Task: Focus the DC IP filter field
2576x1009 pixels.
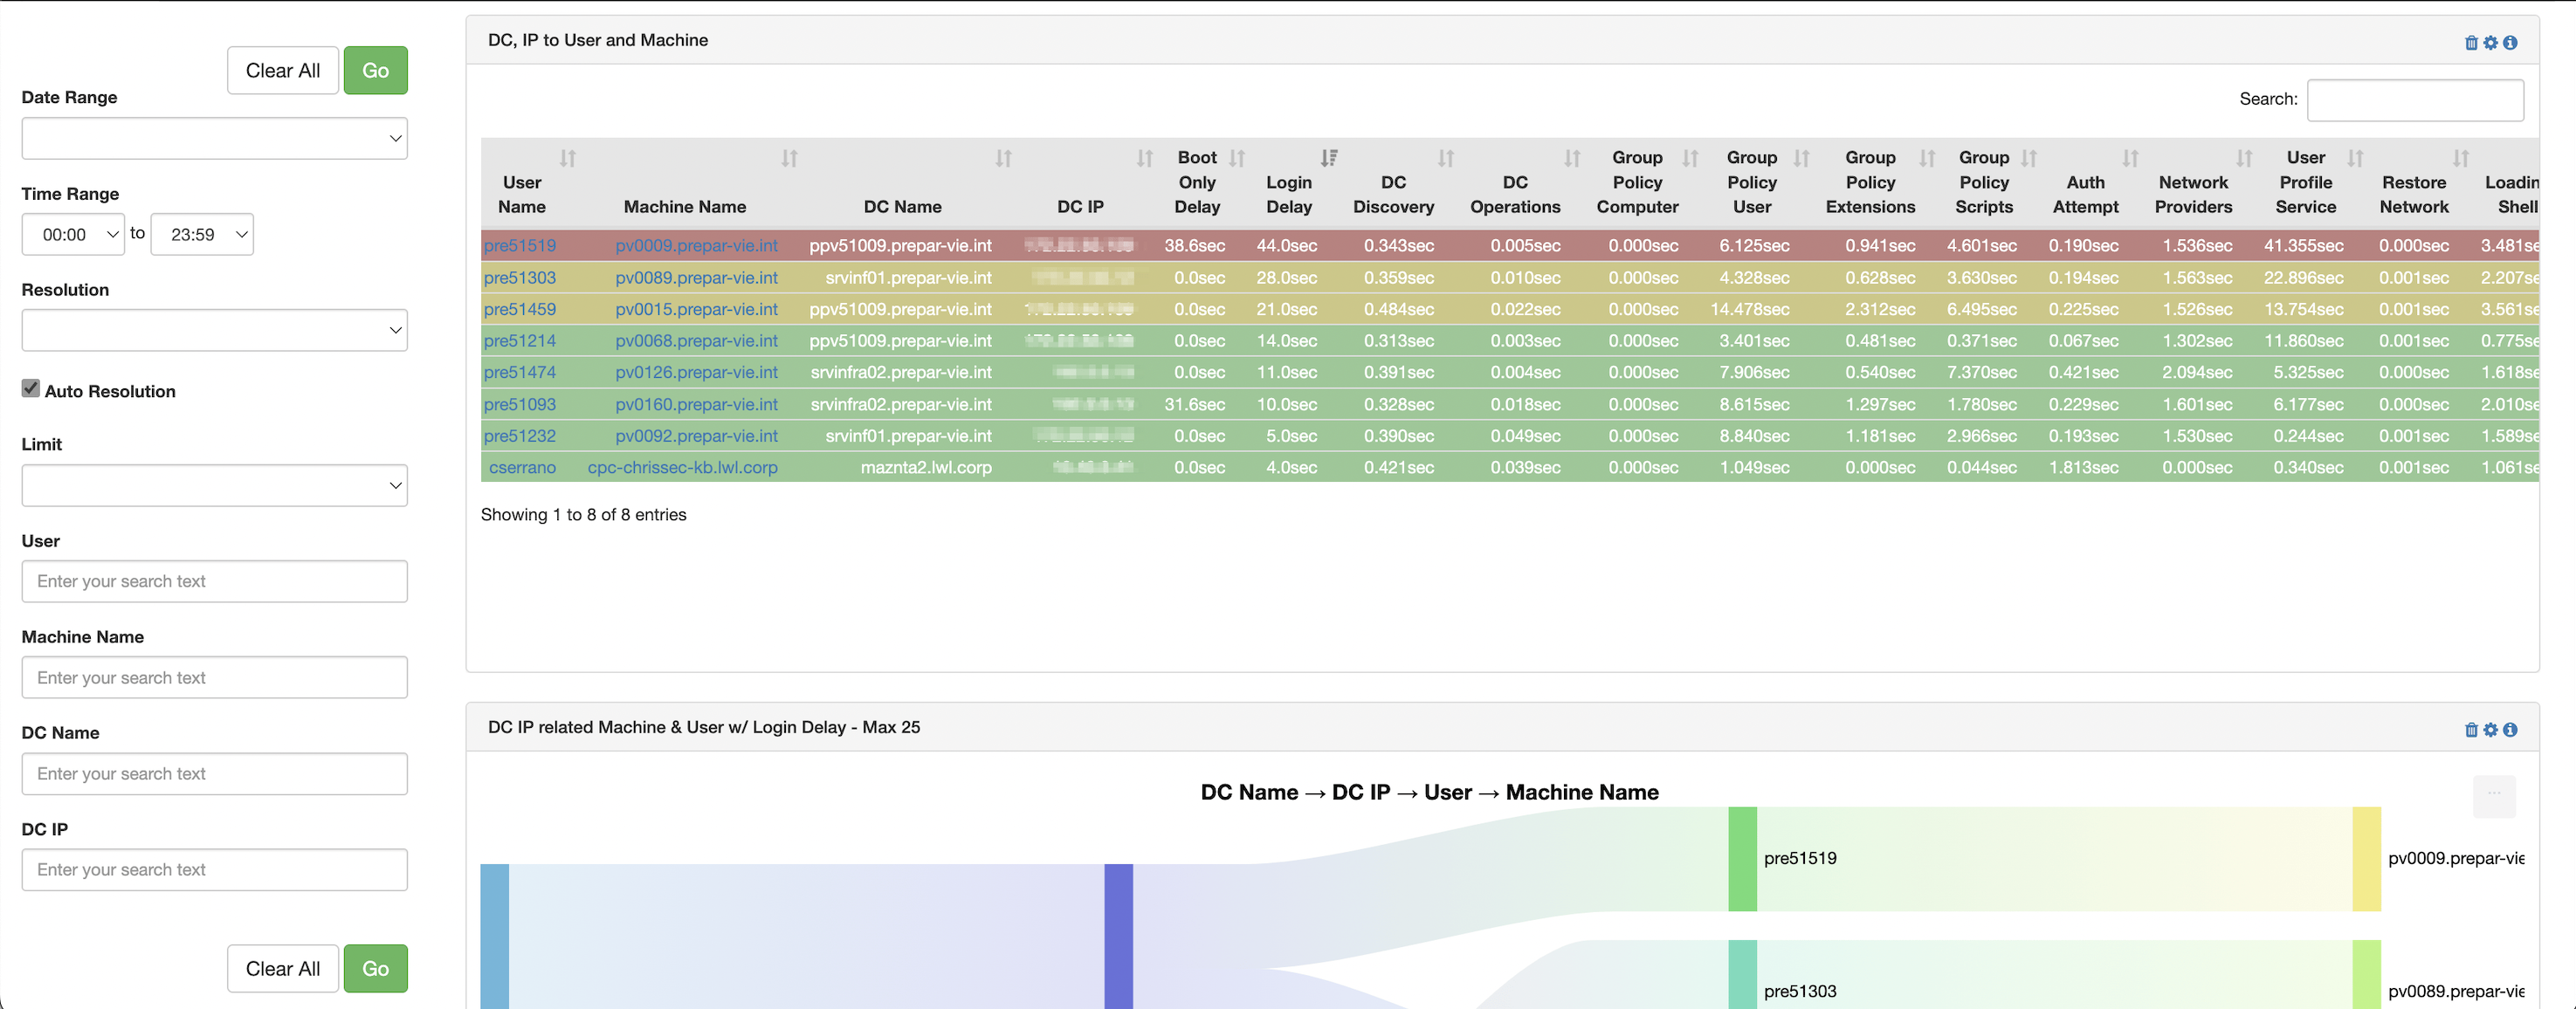Action: point(214,869)
